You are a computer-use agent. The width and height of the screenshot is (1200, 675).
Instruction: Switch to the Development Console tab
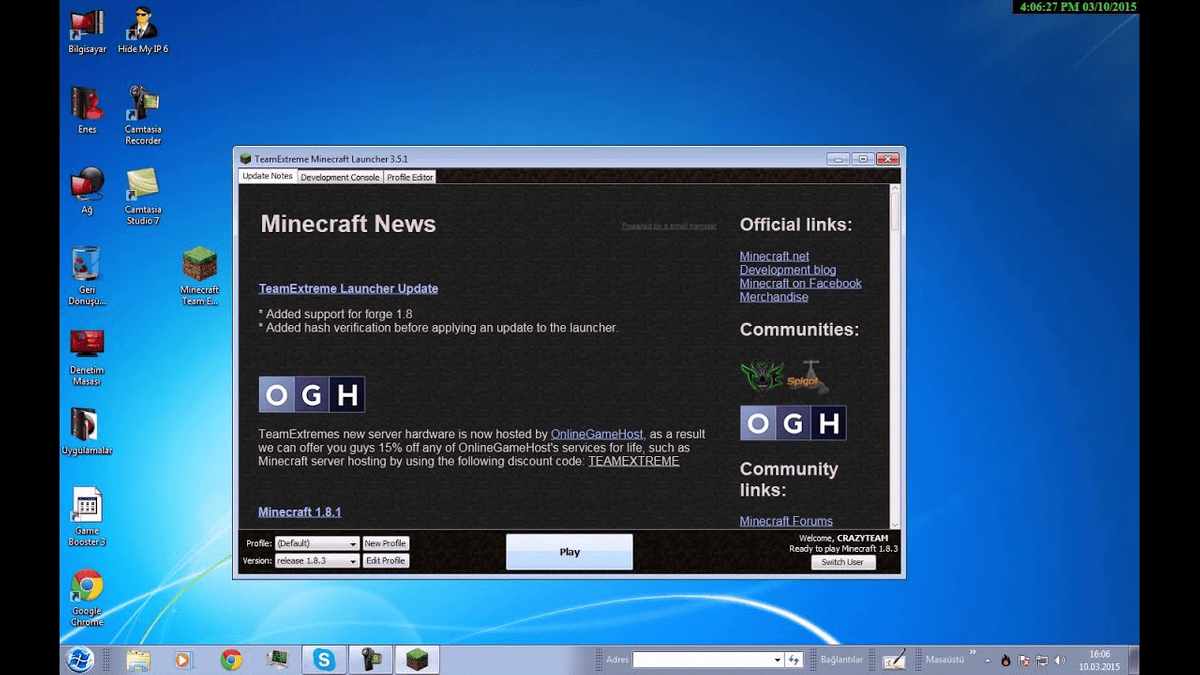340,176
